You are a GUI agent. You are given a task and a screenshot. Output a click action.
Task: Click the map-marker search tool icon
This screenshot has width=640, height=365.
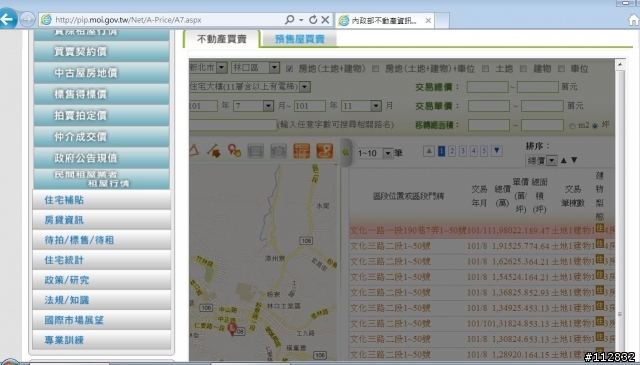[234, 151]
